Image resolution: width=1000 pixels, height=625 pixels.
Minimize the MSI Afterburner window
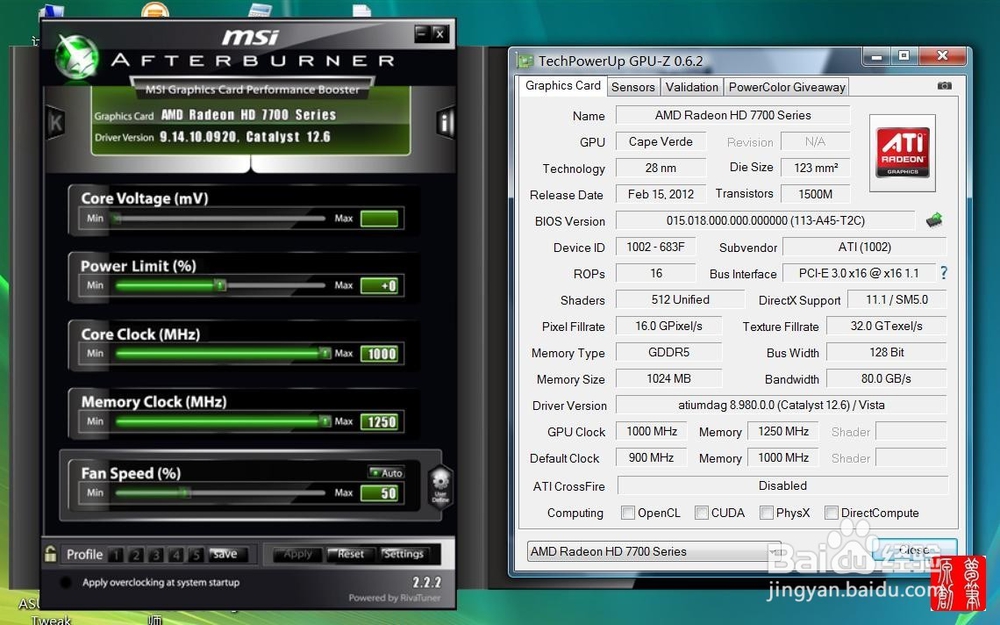pos(421,33)
